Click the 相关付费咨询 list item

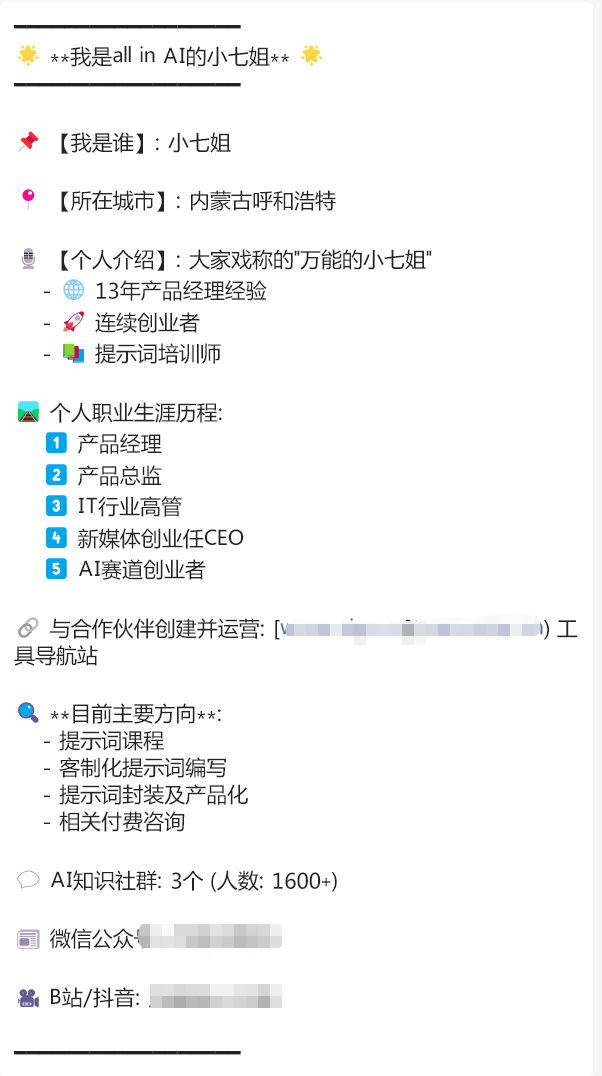(122, 822)
